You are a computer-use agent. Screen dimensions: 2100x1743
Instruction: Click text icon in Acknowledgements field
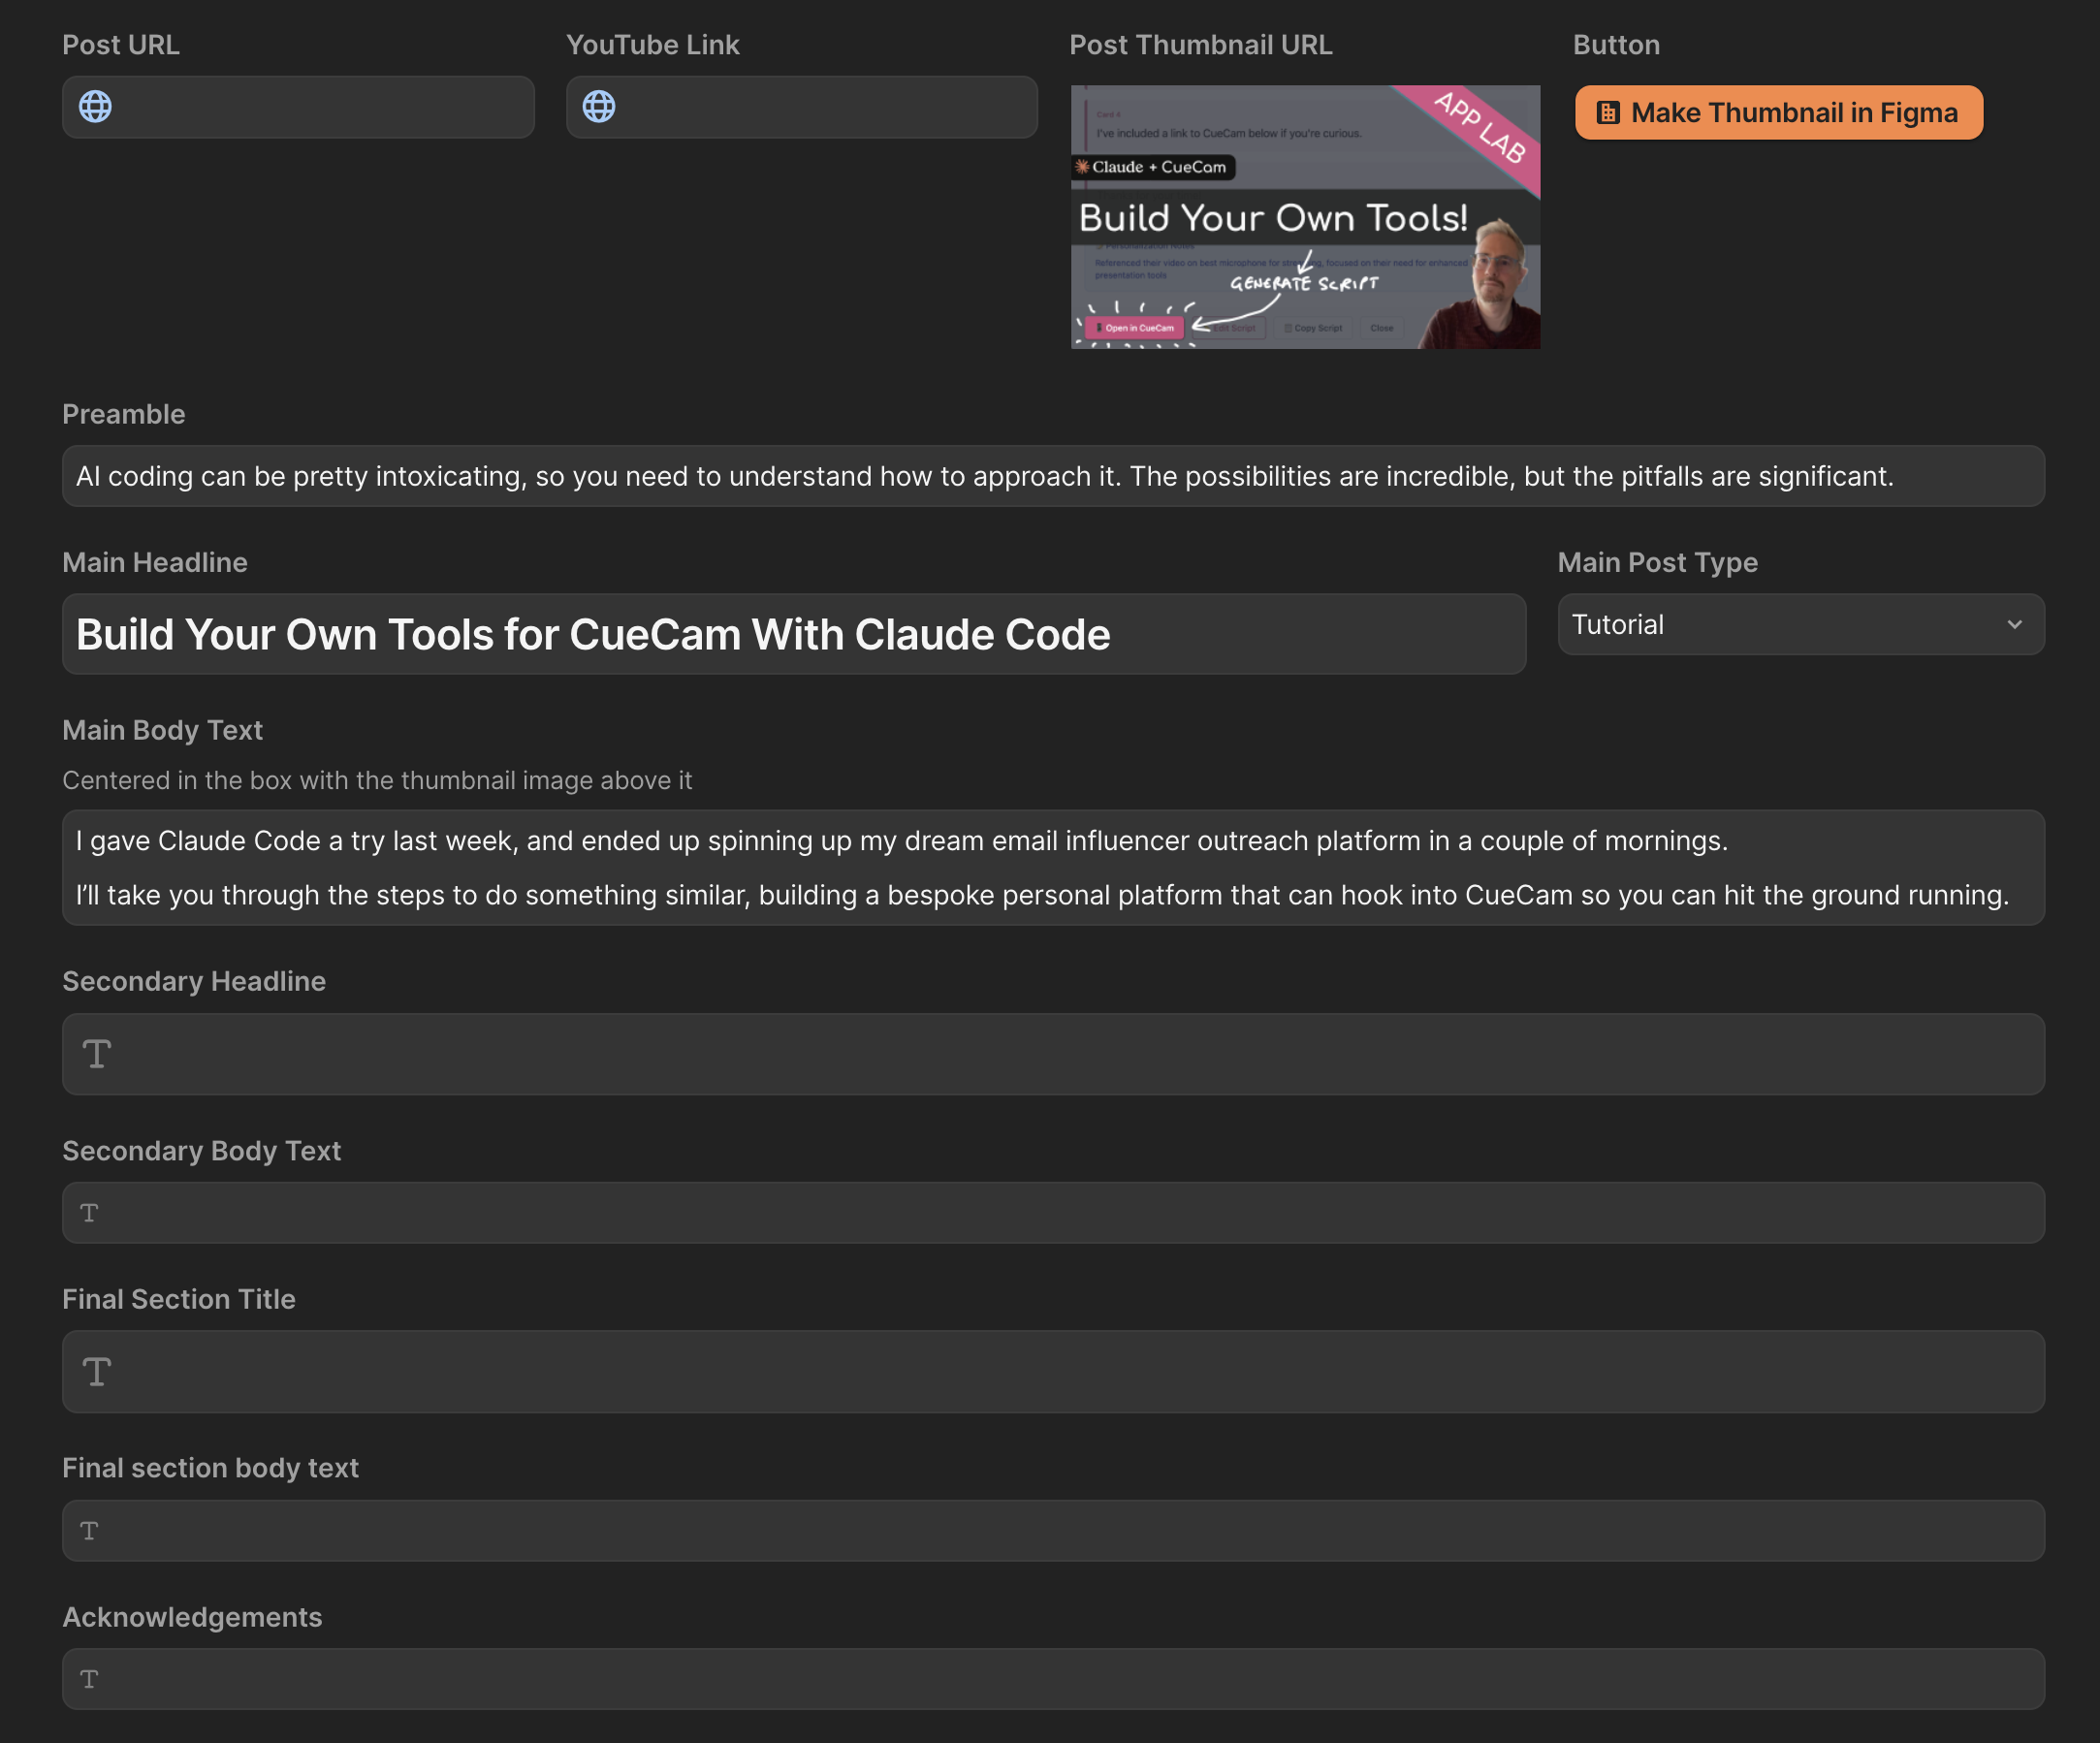pos(89,1680)
